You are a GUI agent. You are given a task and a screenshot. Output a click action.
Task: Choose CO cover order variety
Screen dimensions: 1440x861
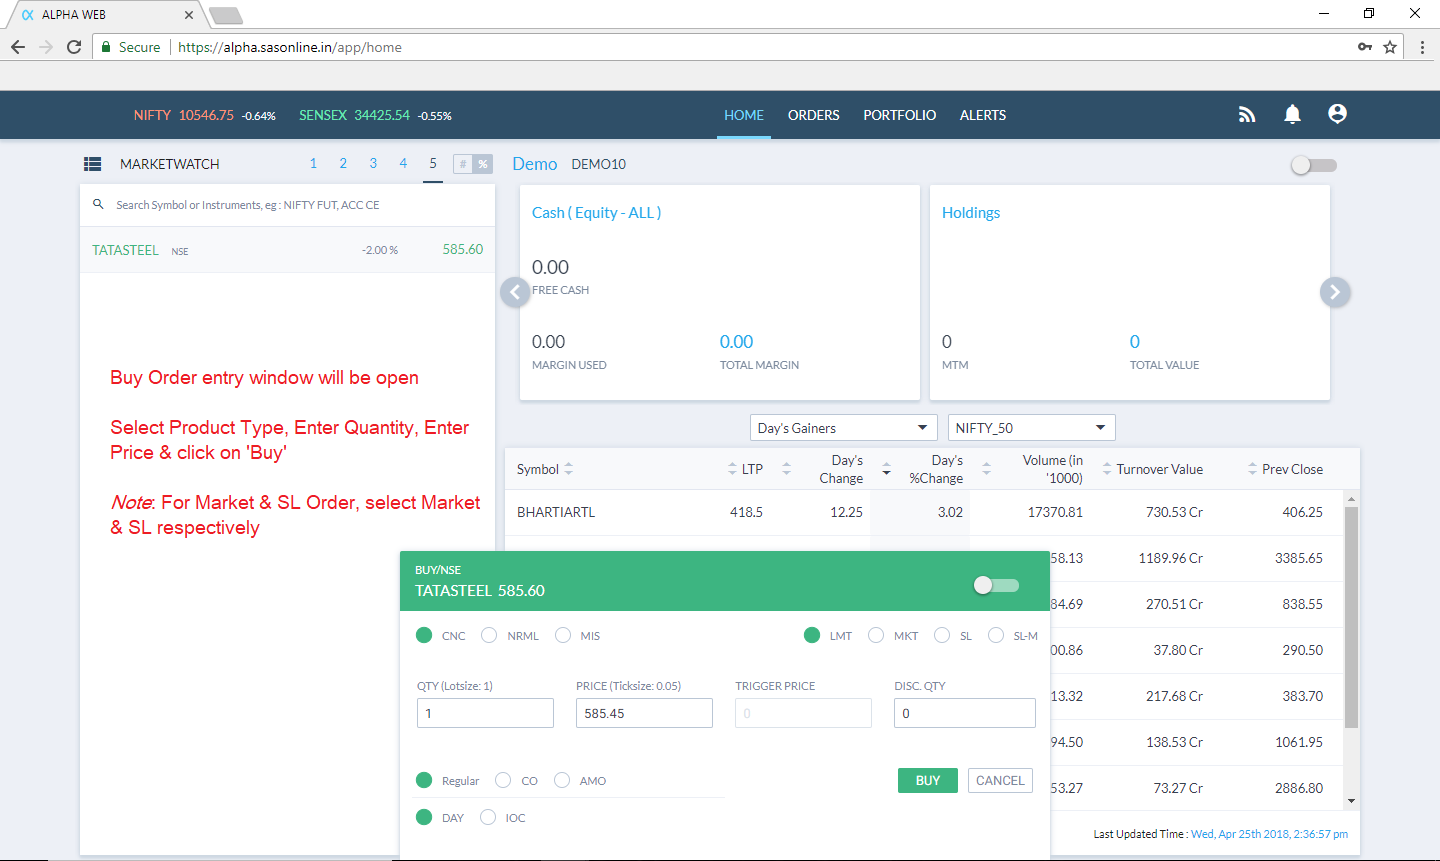[x=503, y=780]
